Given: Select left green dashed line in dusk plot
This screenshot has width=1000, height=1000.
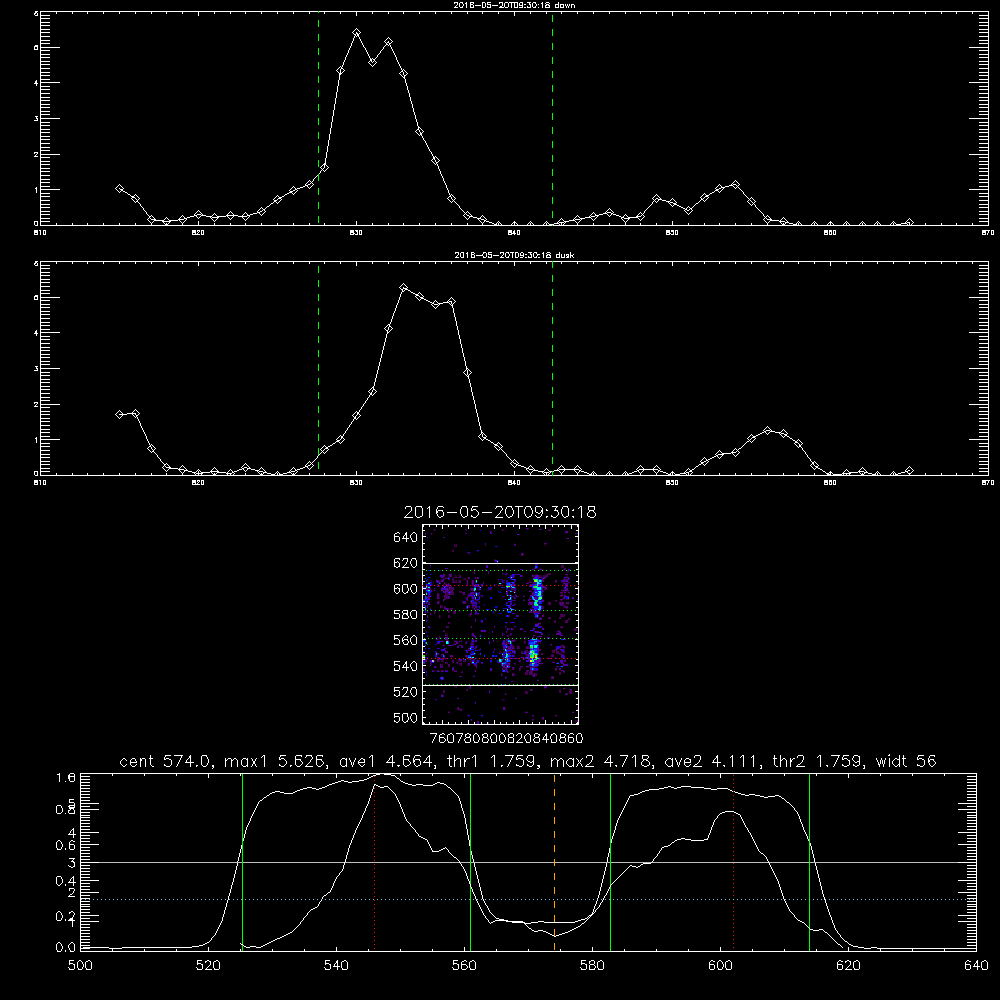Looking at the screenshot, I should pos(318,368).
